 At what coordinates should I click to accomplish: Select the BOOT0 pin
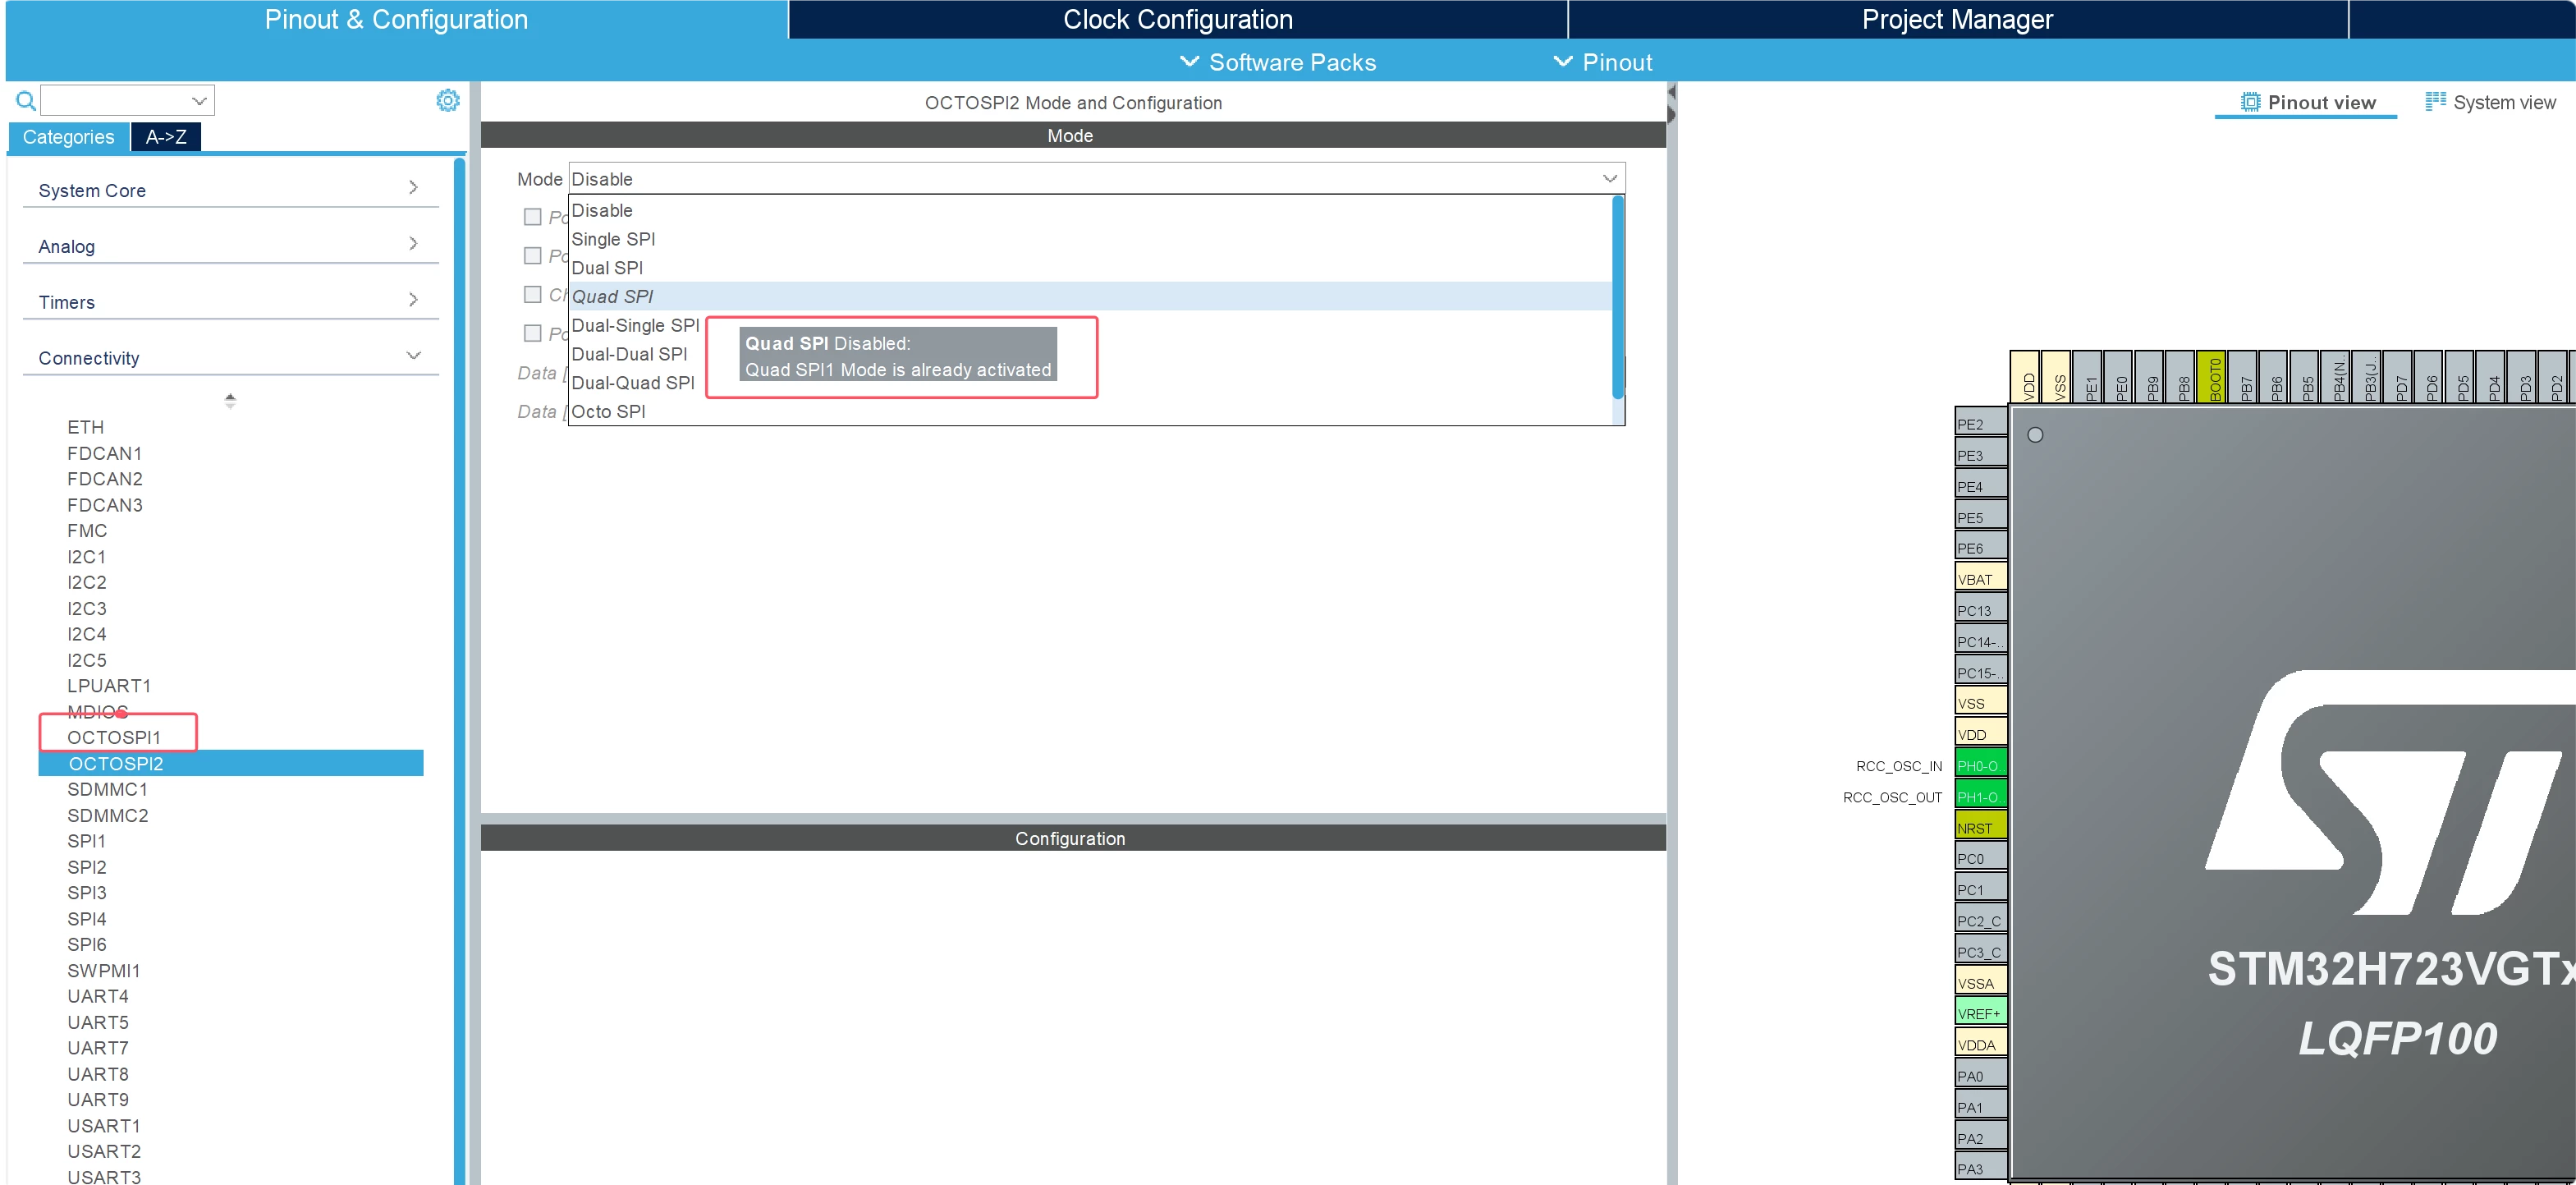pos(2211,376)
